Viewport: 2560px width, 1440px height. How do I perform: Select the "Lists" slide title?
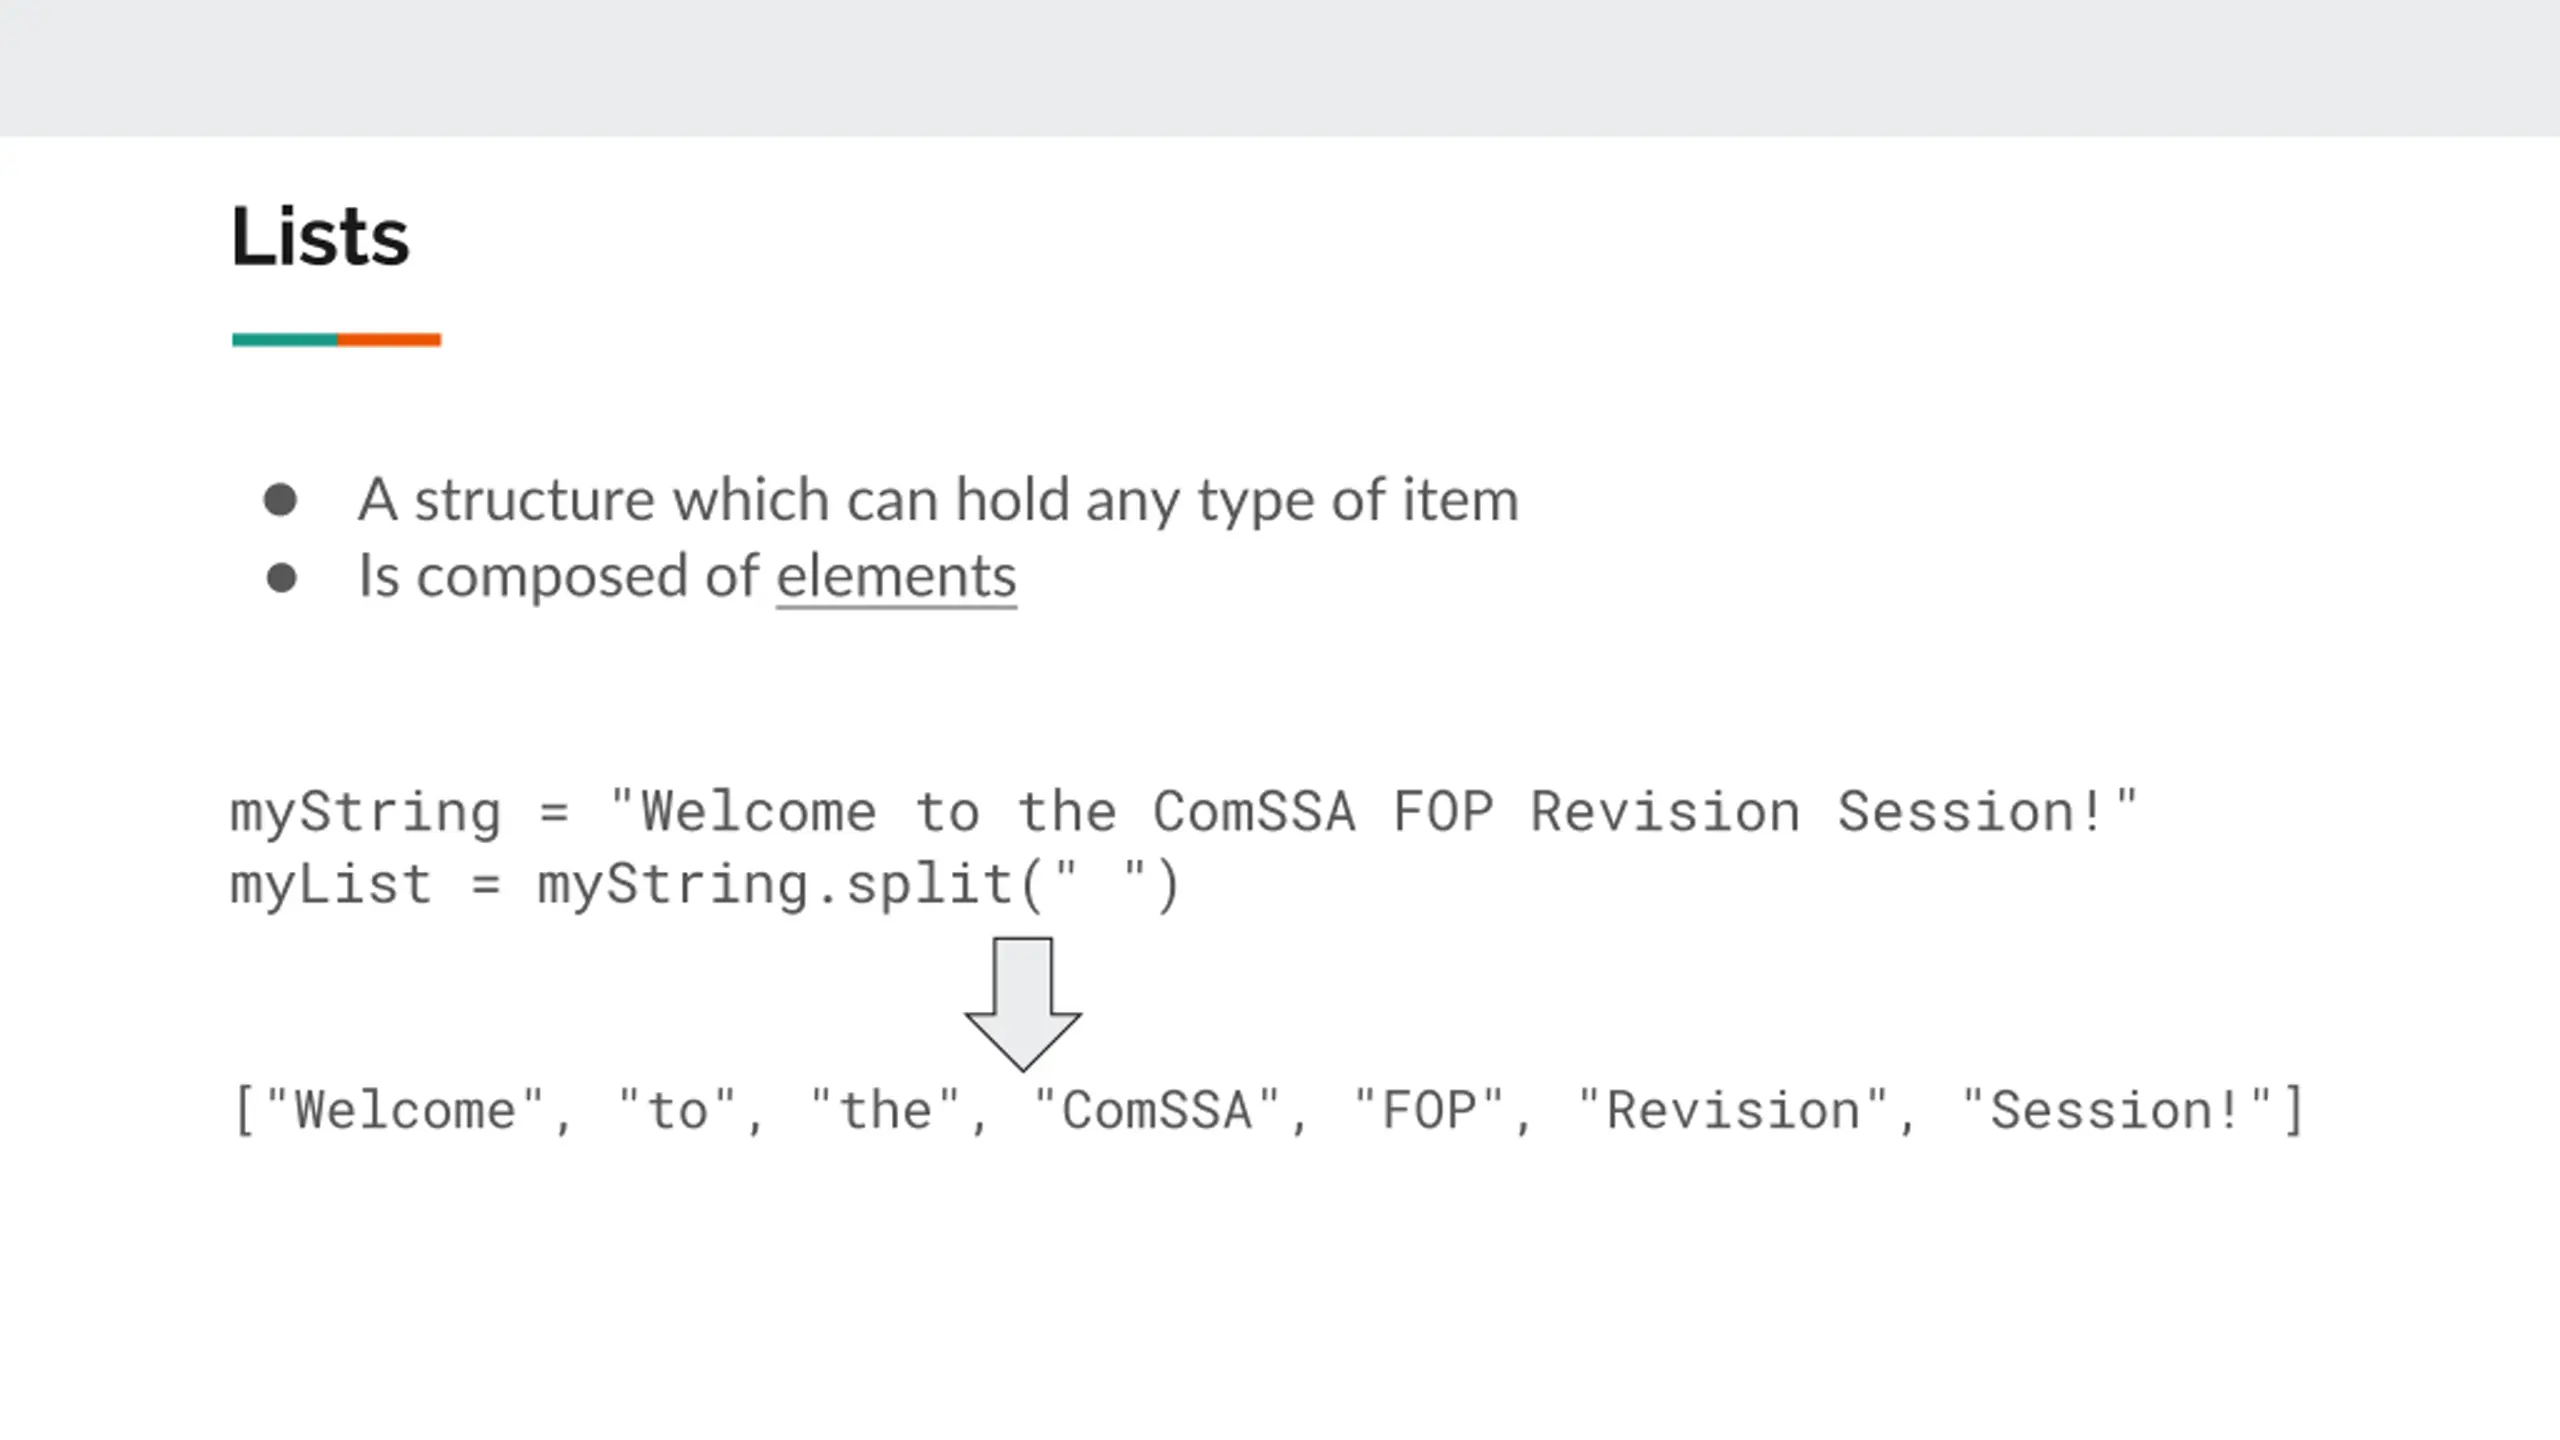pyautogui.click(x=320, y=237)
